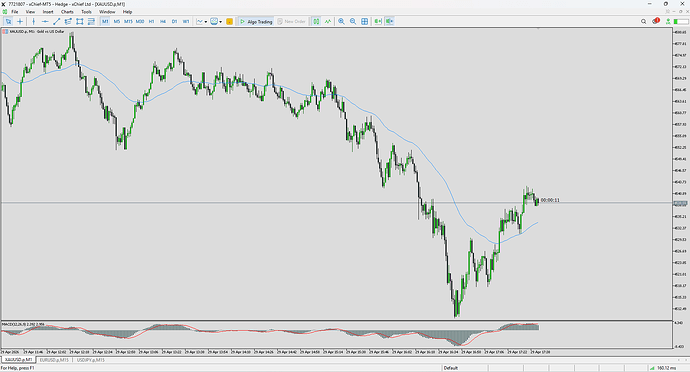690x372 pixels.
Task: Toggle Algo Trading
Action: coord(256,21)
